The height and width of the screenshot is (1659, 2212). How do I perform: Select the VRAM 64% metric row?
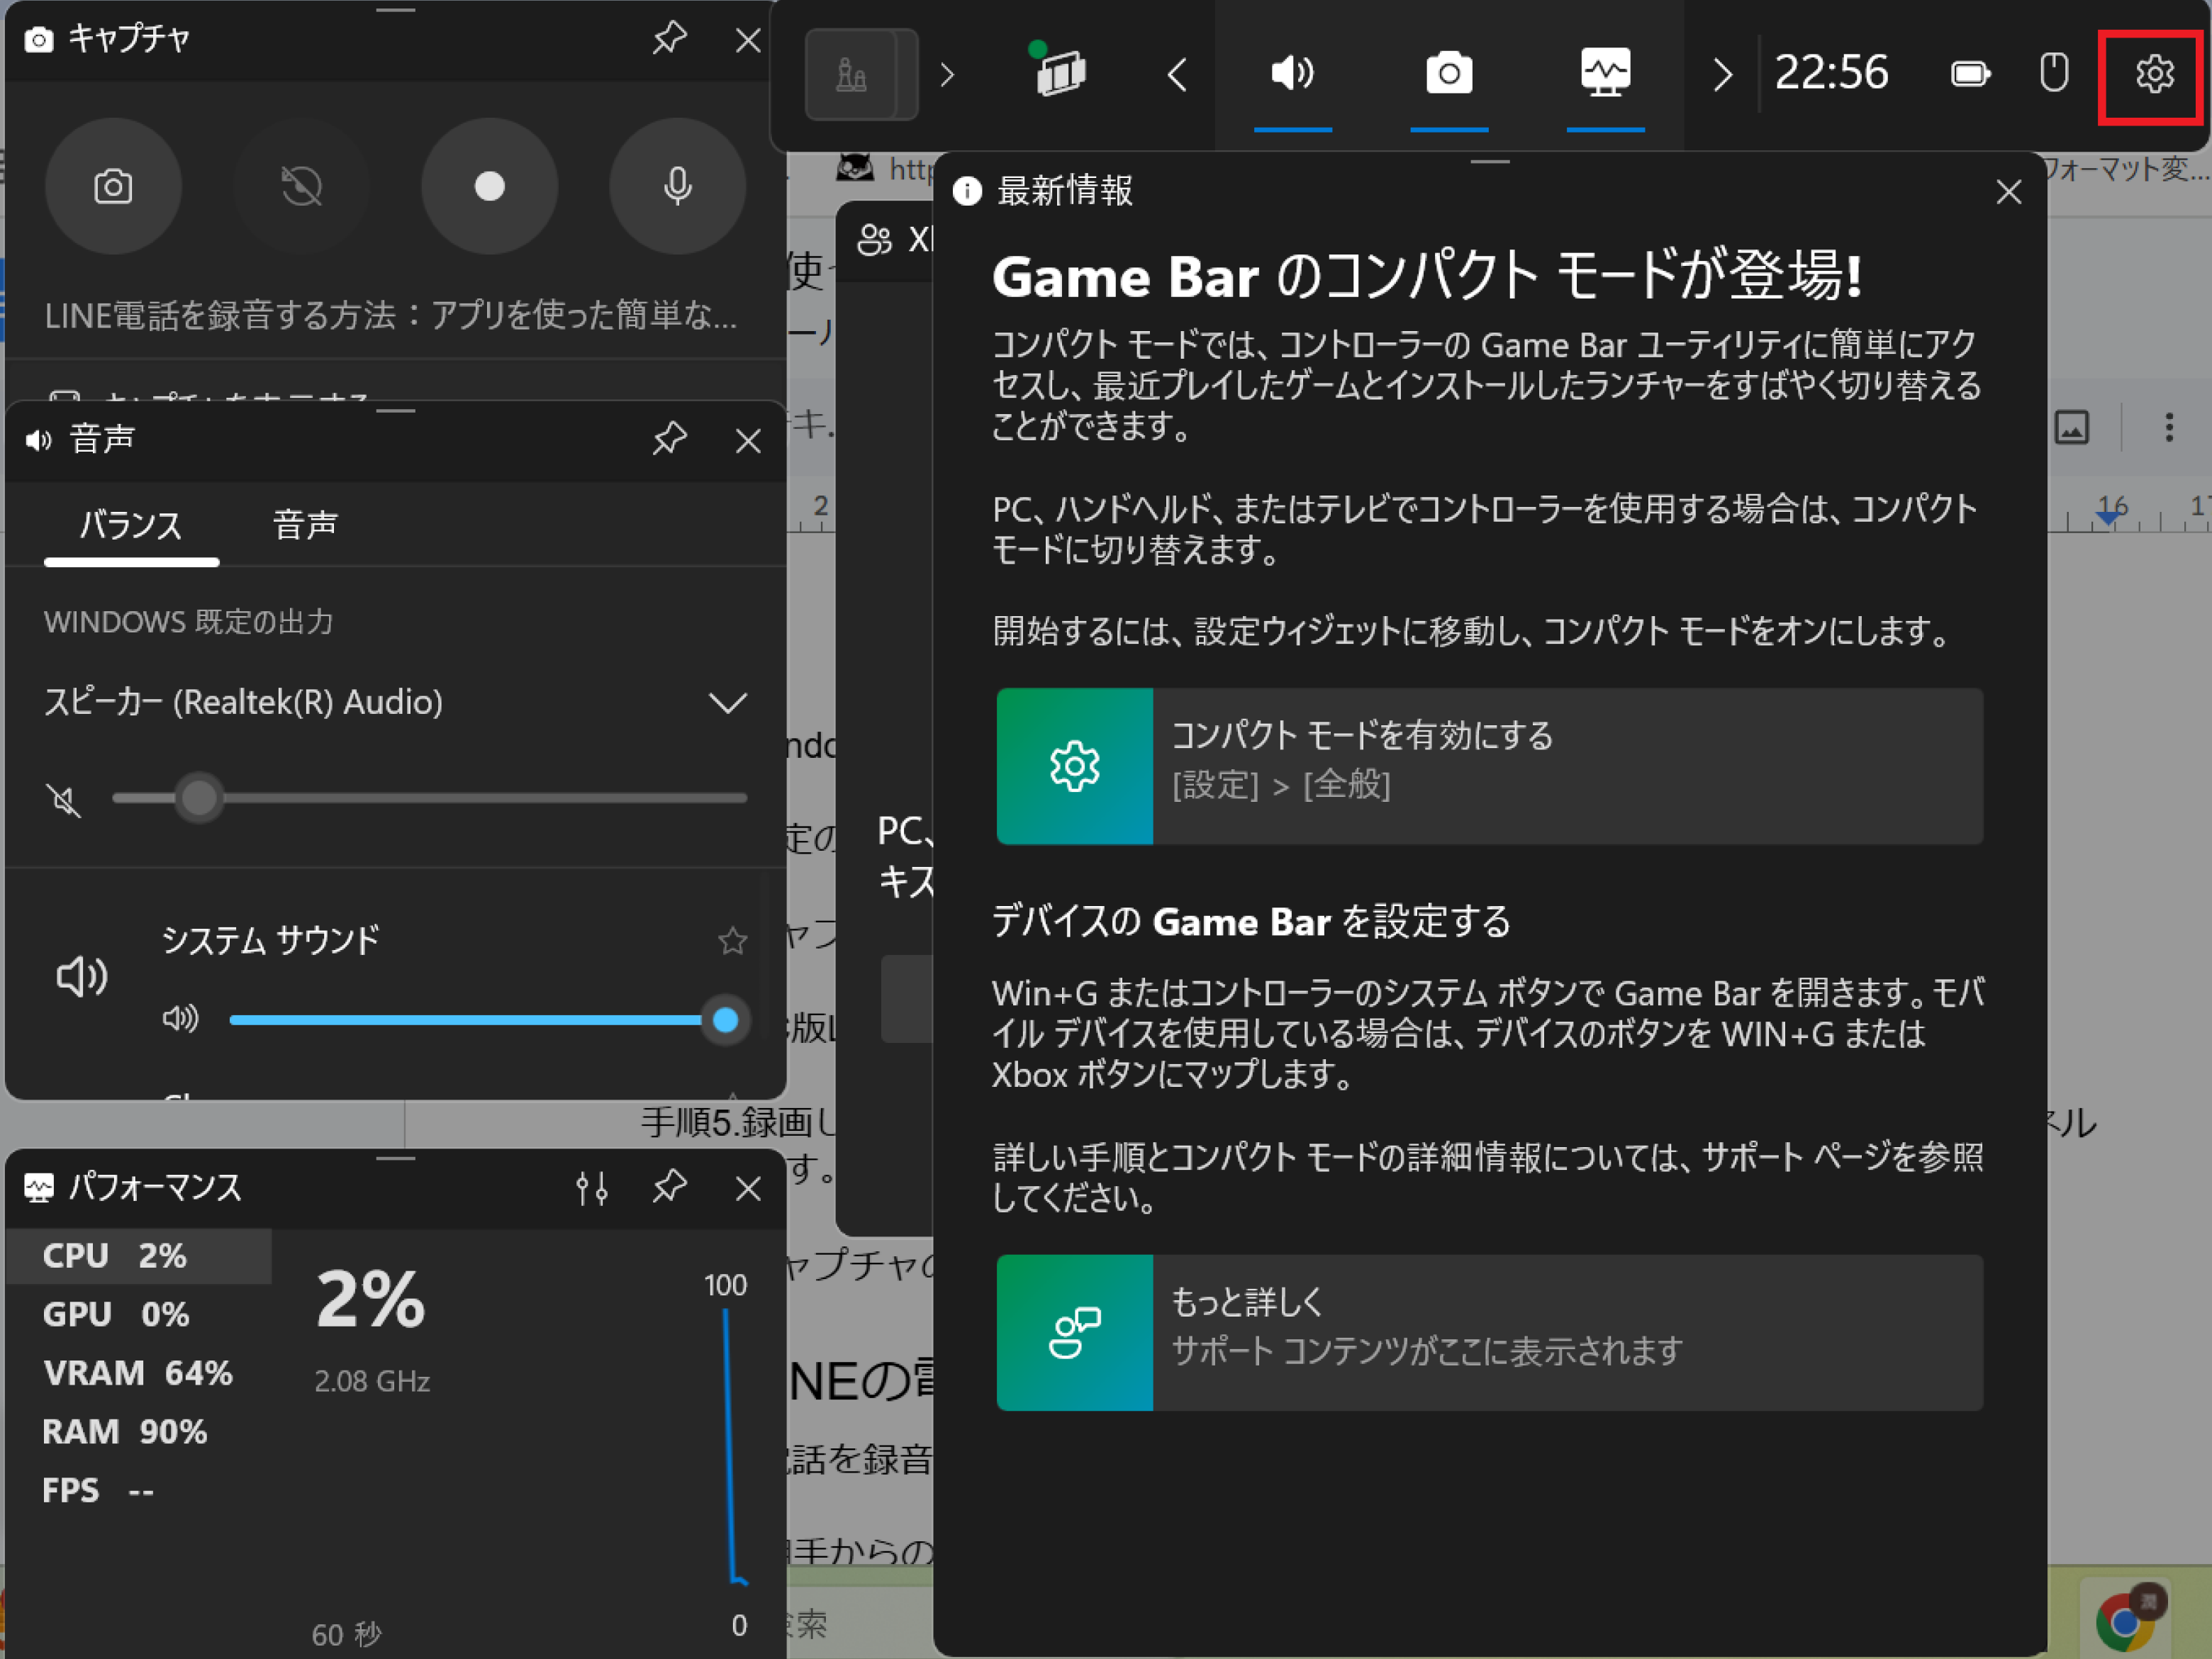(139, 1373)
